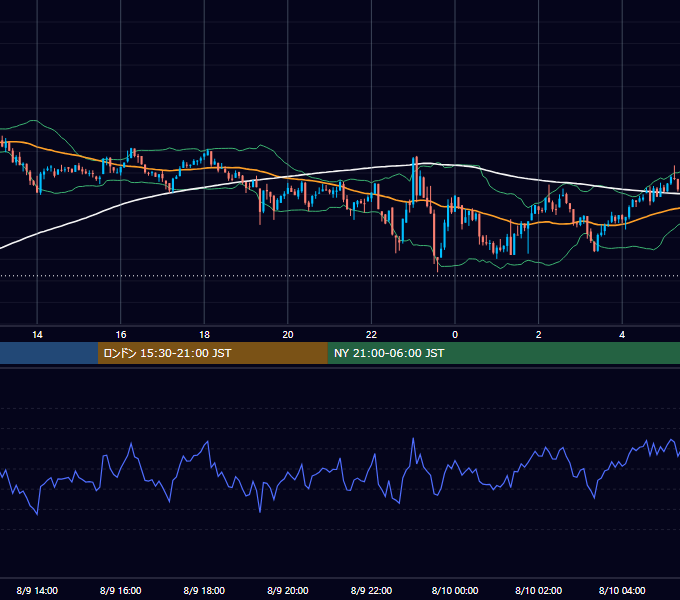Click the 4 hour label on price chart axis

click(622, 335)
